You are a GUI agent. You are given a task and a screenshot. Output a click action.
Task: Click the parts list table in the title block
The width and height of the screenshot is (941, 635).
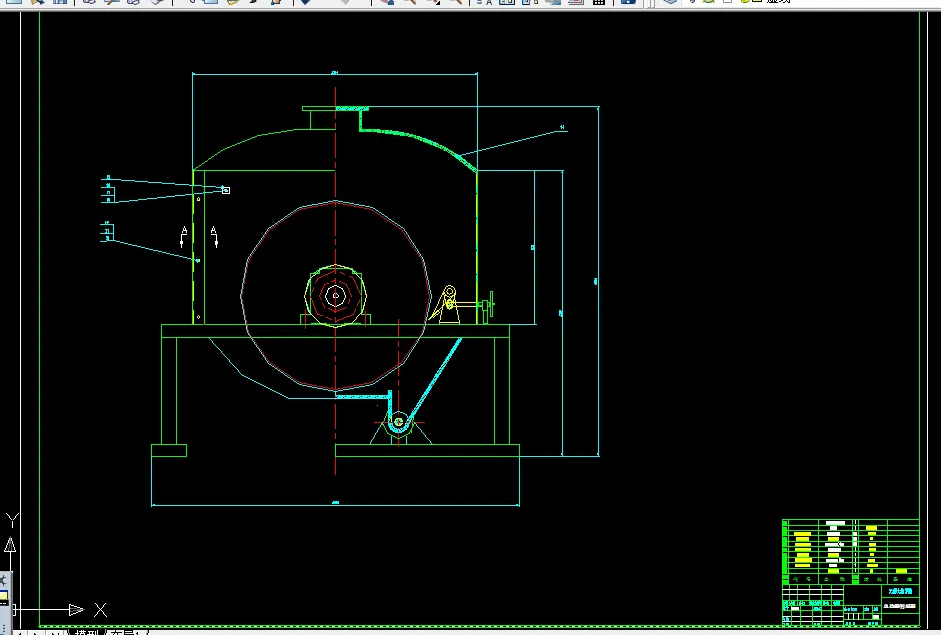pyautogui.click(x=851, y=552)
